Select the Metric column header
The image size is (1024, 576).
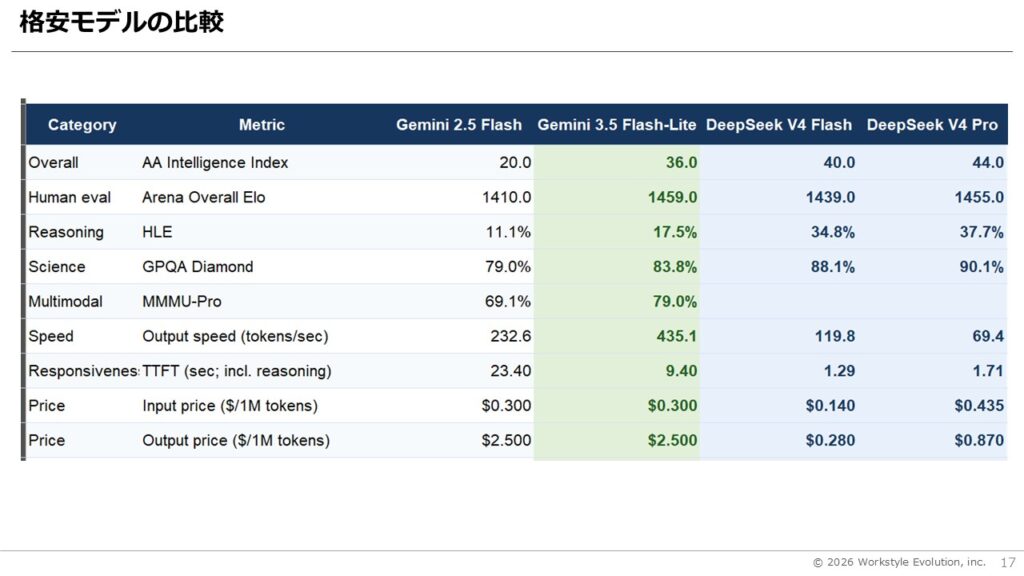point(261,125)
